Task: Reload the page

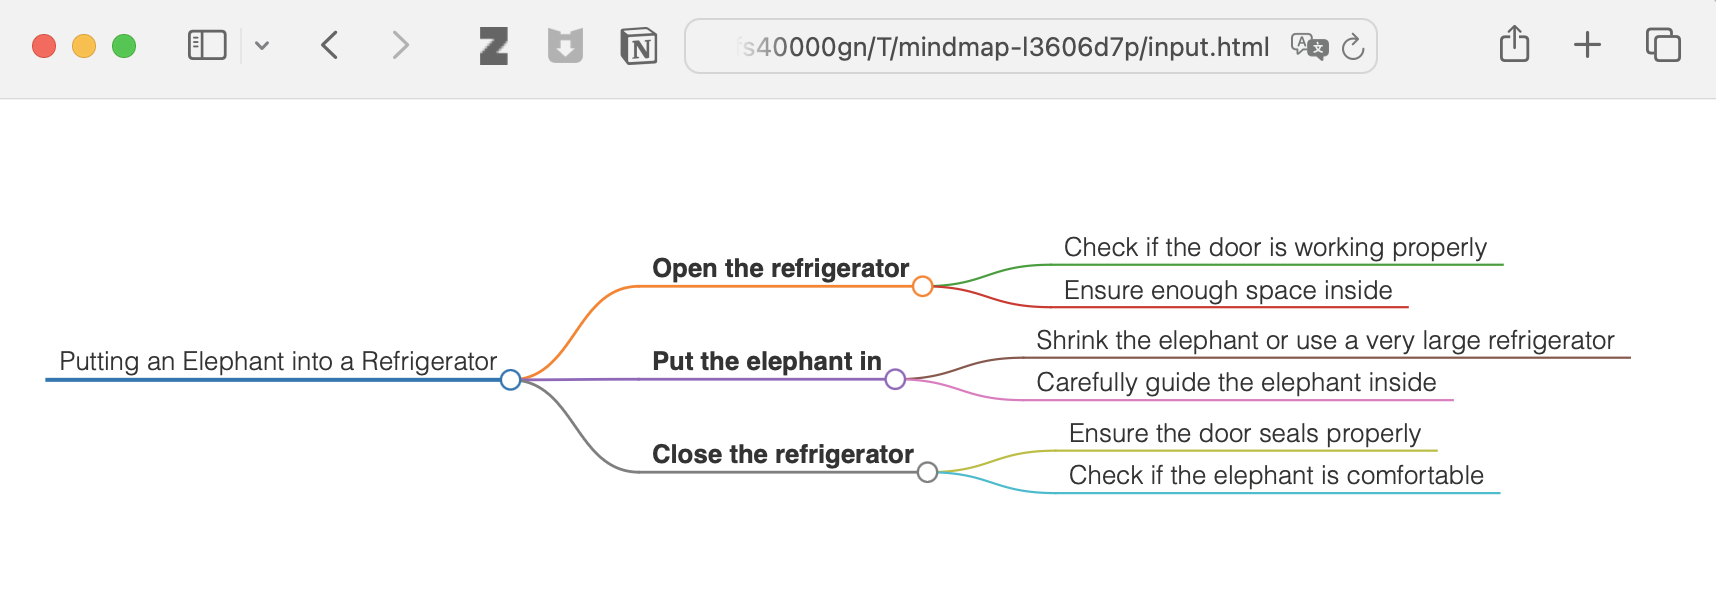Action: coord(1353,46)
